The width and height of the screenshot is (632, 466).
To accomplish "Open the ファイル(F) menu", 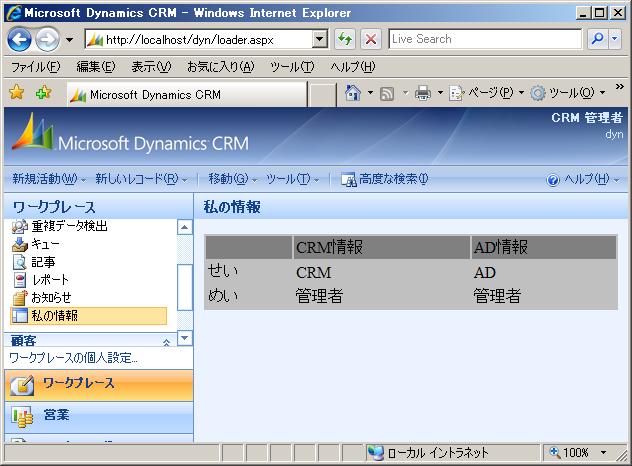I will [35, 67].
